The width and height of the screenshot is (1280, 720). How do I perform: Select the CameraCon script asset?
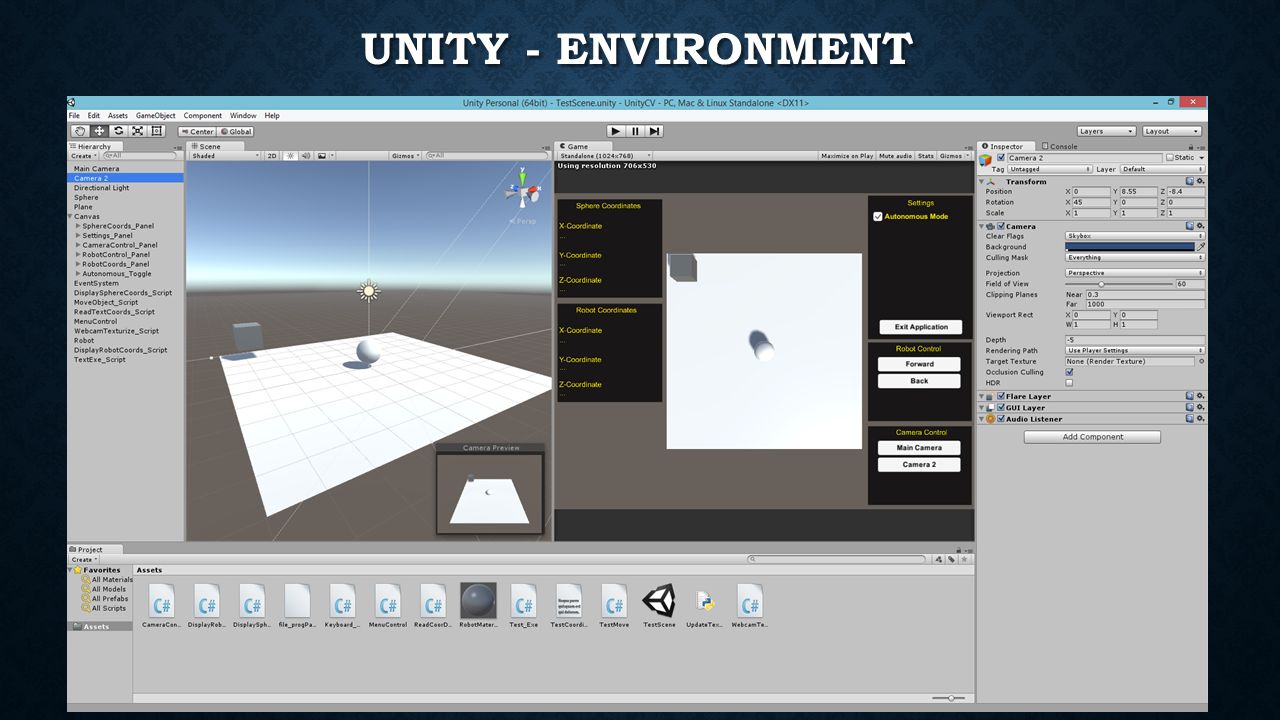tap(161, 606)
